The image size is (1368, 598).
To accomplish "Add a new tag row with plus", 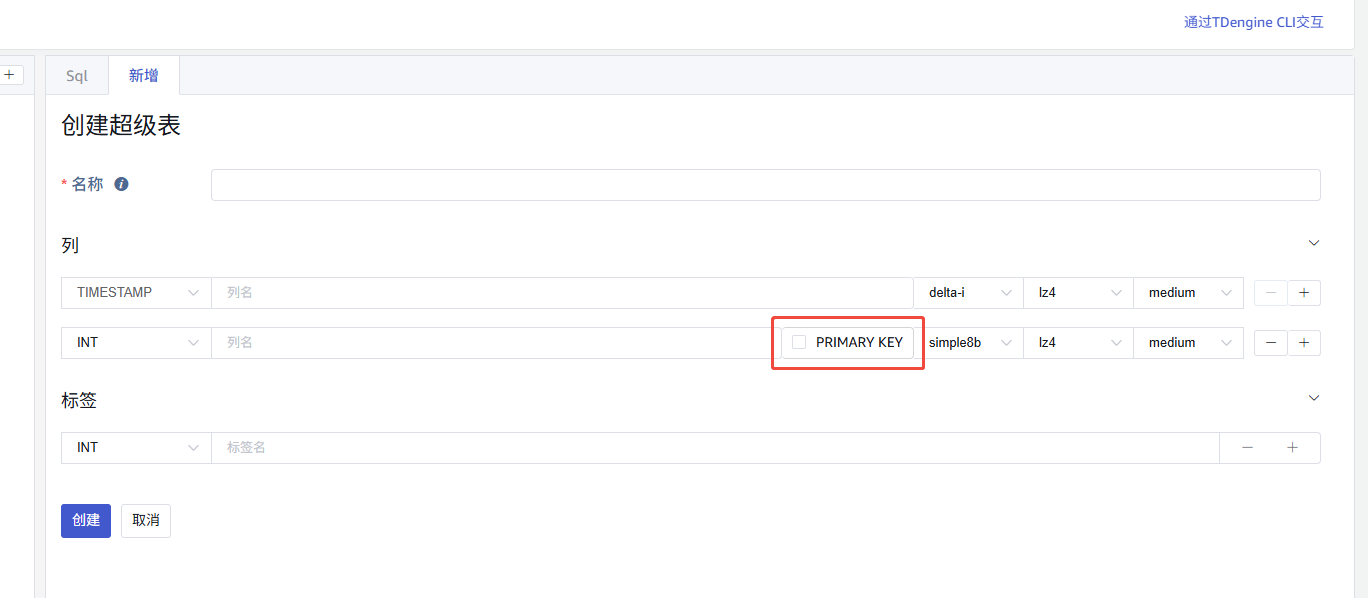I will pos(1292,448).
